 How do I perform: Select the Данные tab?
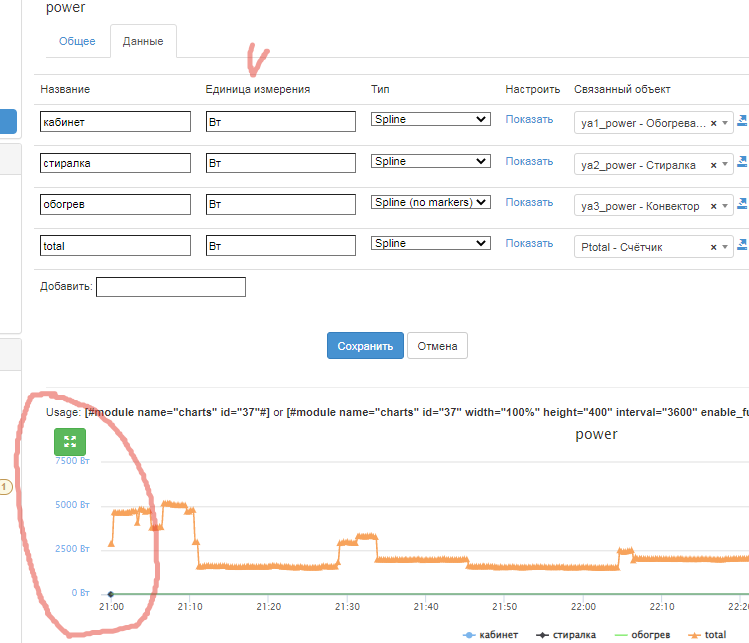[x=143, y=42]
